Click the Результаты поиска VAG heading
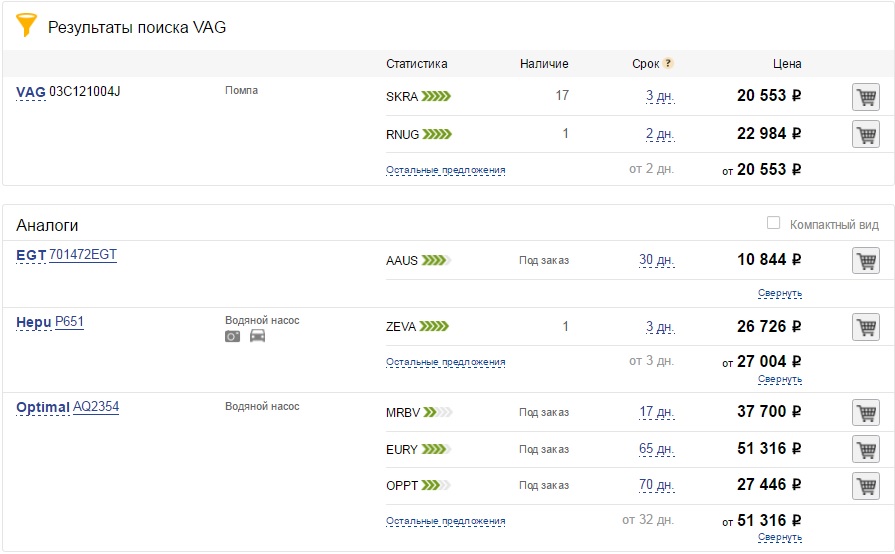Image resolution: width=895 pixels, height=554 pixels. tap(137, 27)
